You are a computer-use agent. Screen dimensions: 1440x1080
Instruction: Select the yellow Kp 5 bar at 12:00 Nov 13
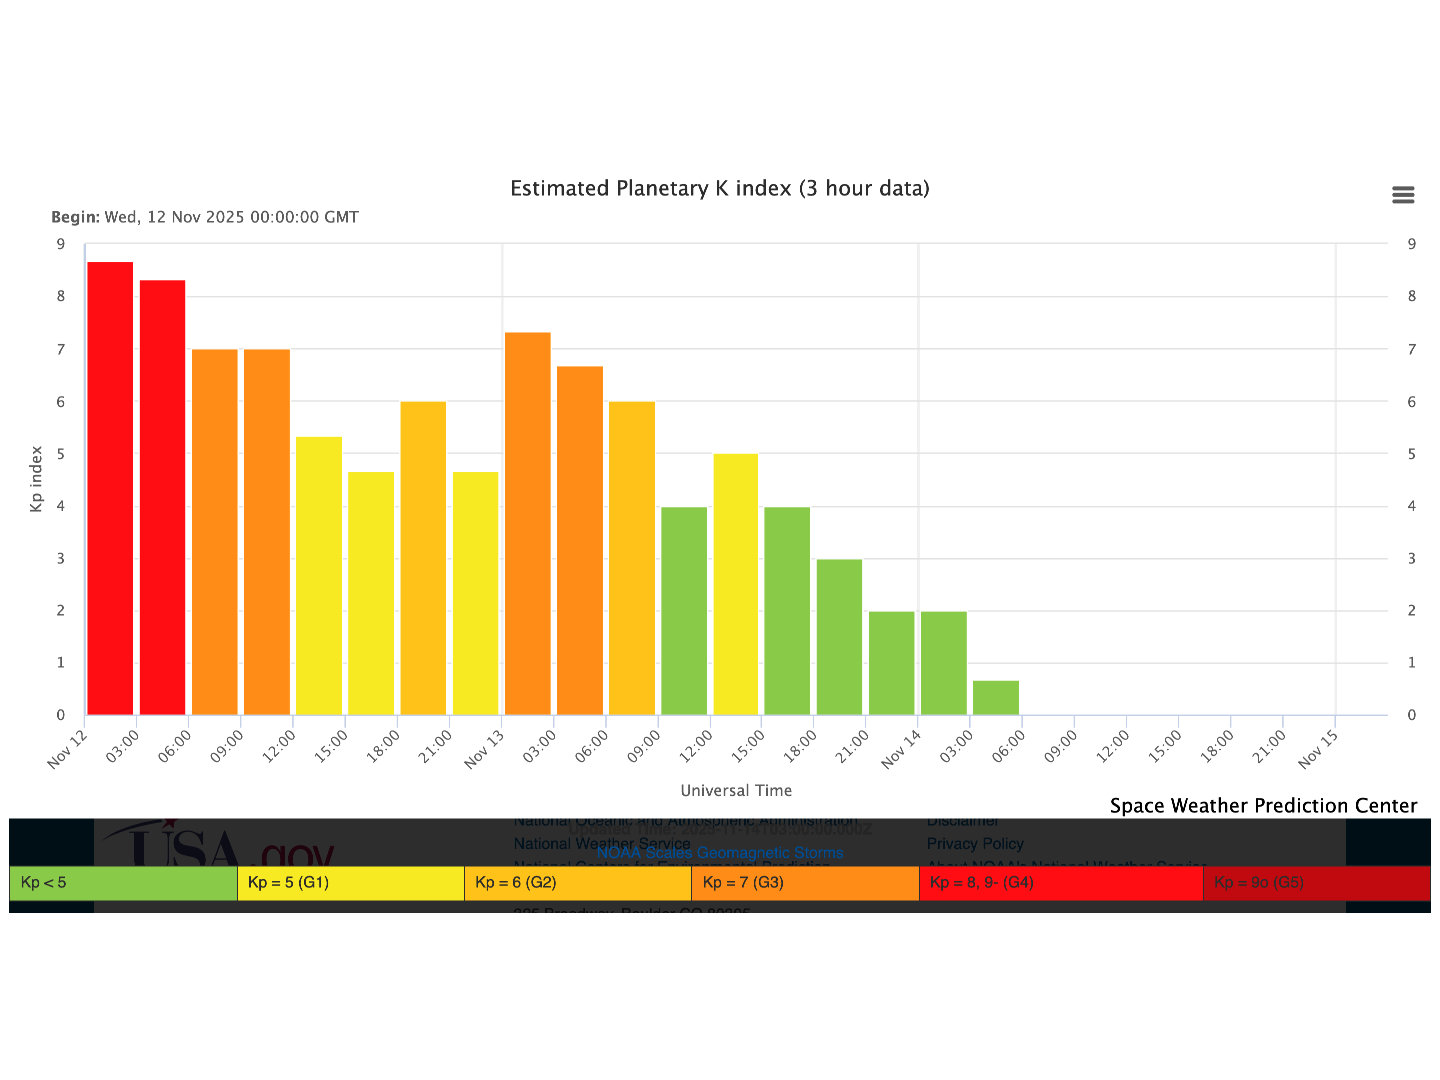(x=735, y=584)
